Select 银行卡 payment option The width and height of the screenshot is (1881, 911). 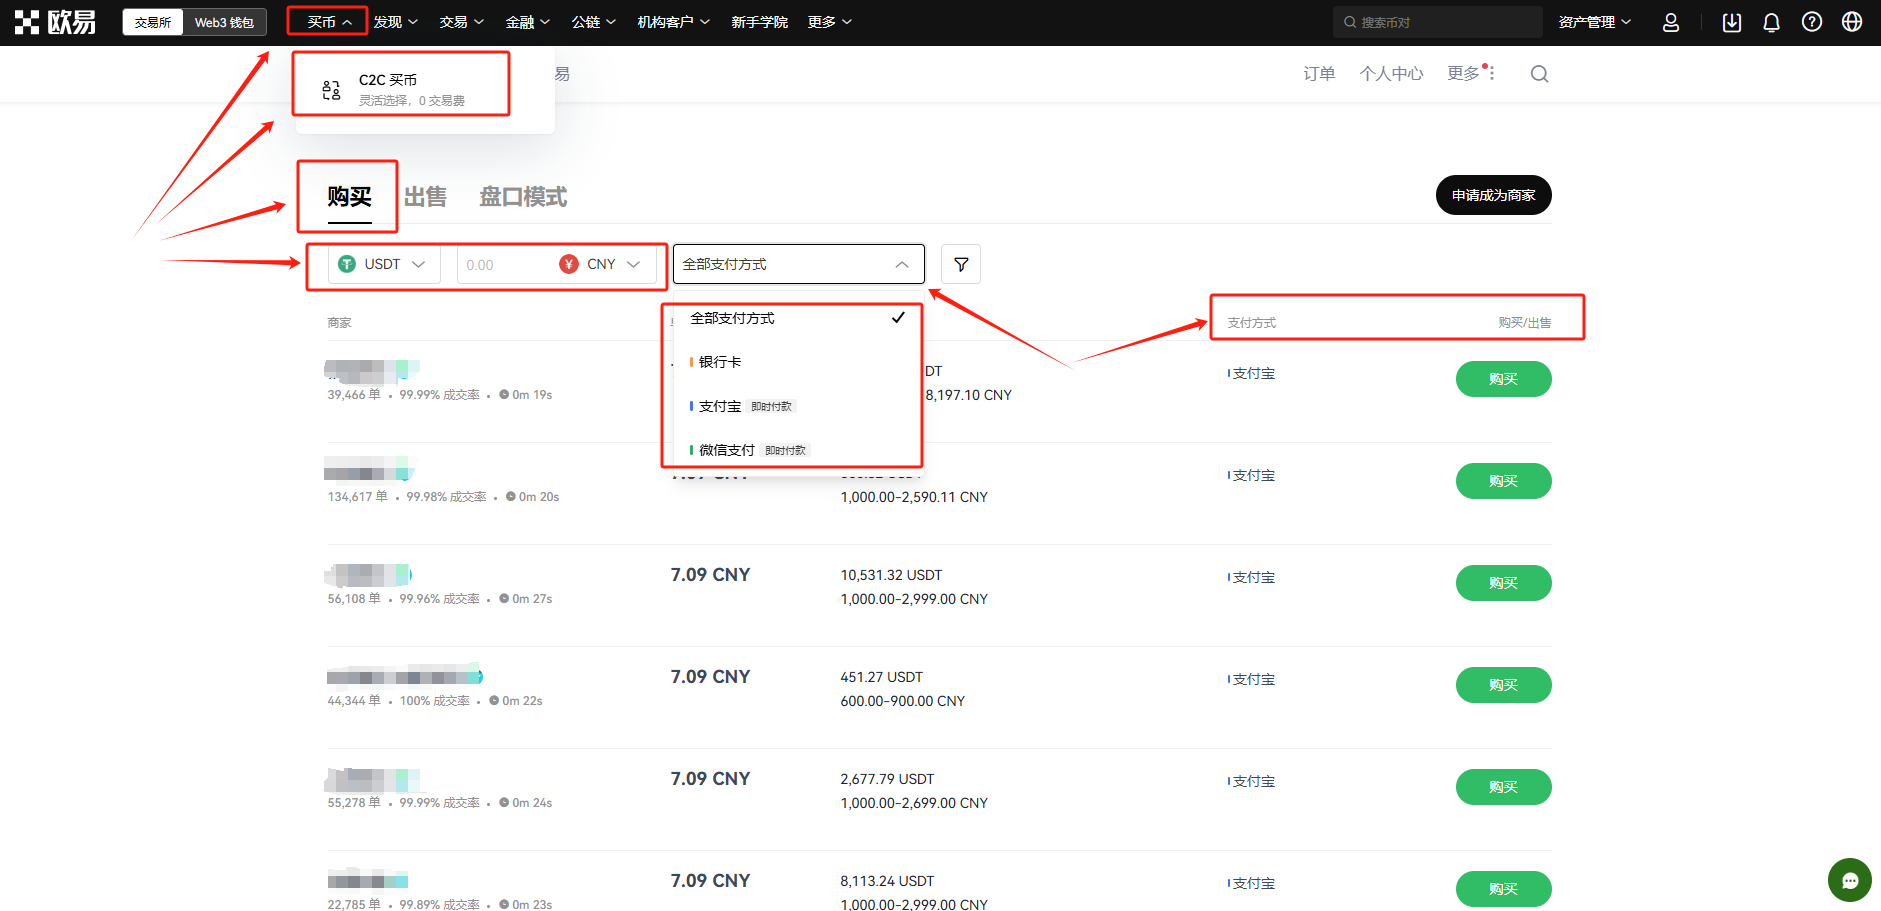pos(797,362)
